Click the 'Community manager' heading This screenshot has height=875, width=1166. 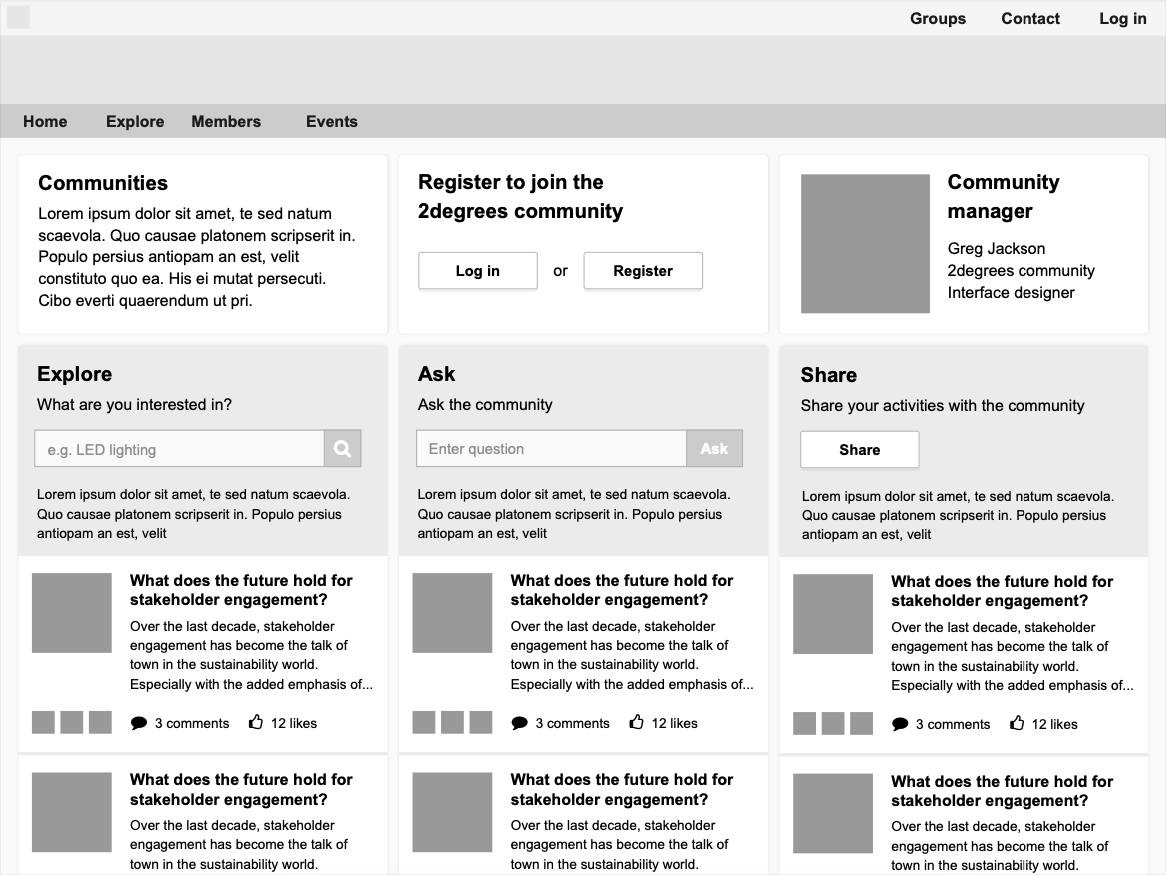[x=1003, y=196]
